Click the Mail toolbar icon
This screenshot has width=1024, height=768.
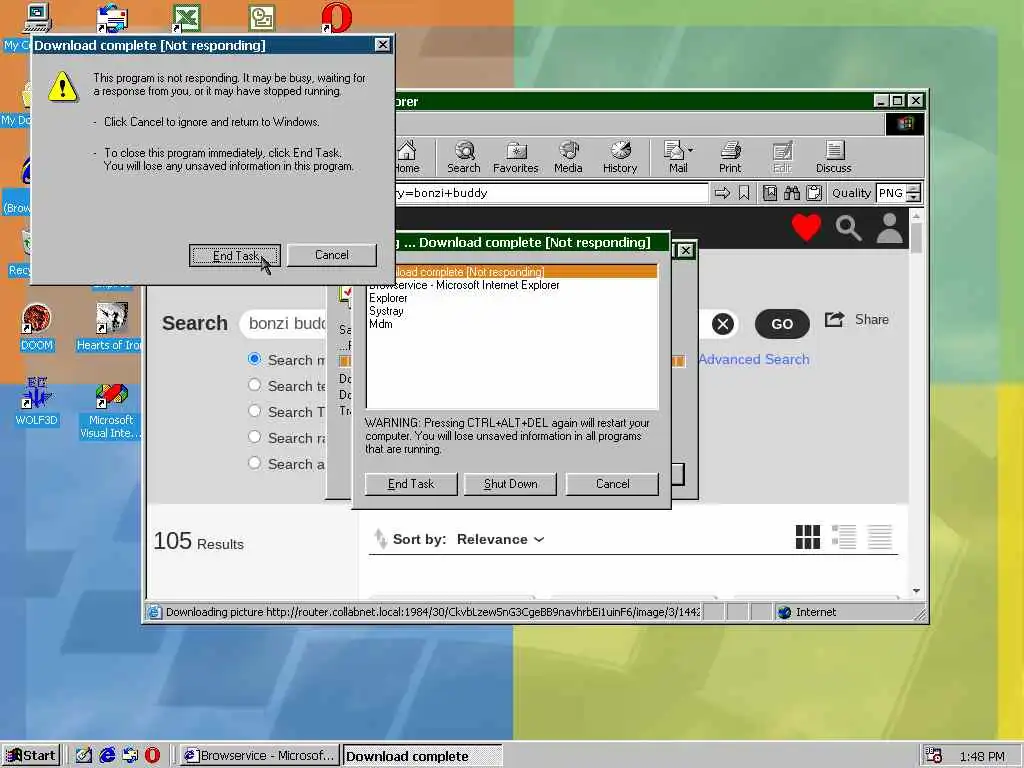coord(675,157)
